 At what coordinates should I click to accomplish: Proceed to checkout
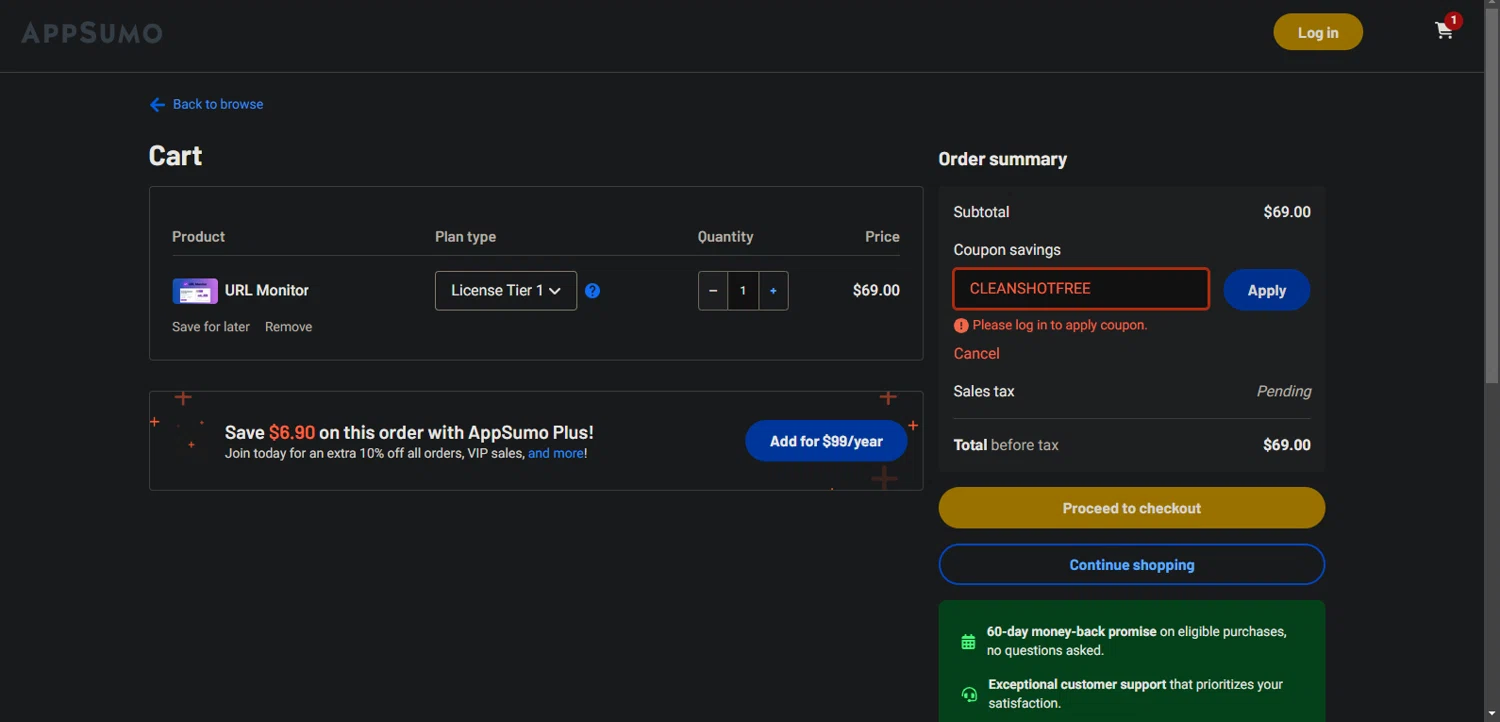click(1131, 508)
